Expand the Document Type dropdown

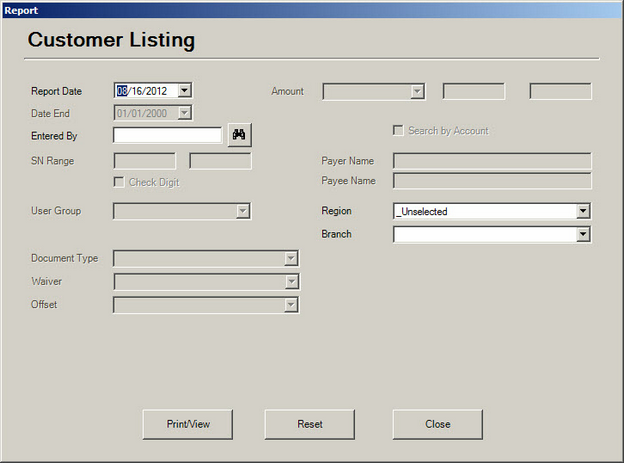click(291, 258)
